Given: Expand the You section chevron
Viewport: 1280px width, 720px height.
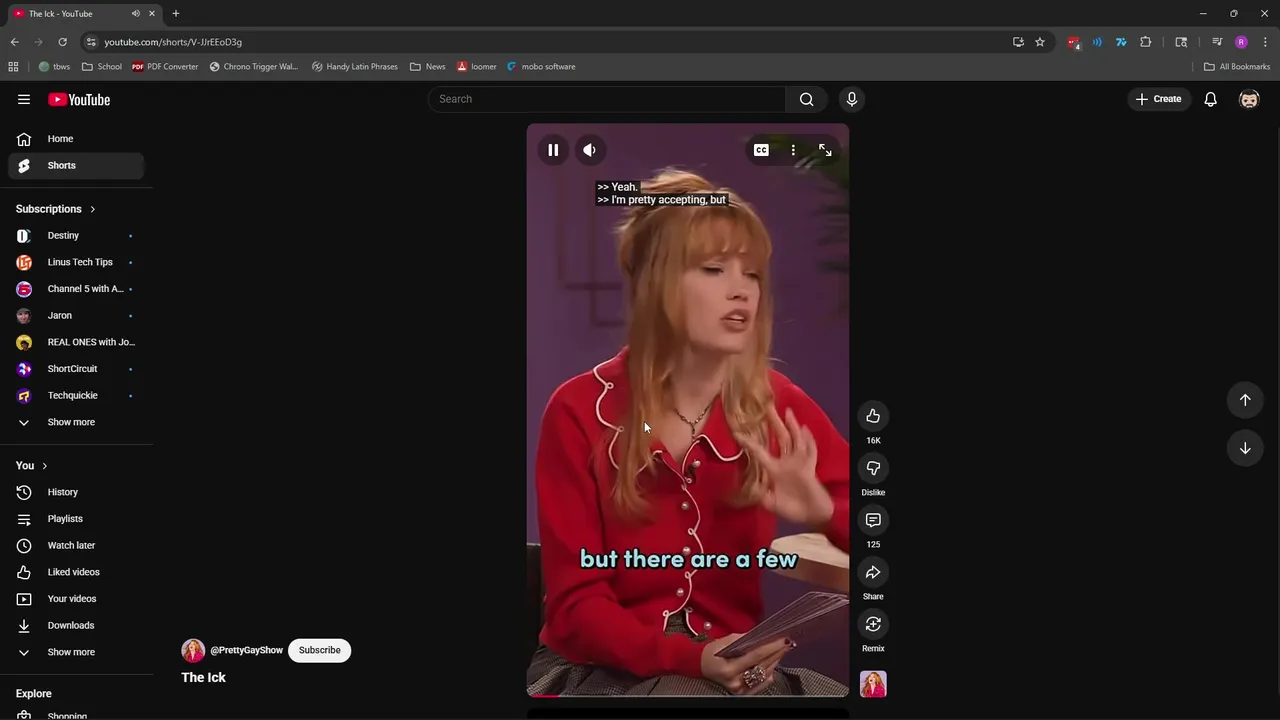Looking at the screenshot, I should tap(44, 466).
